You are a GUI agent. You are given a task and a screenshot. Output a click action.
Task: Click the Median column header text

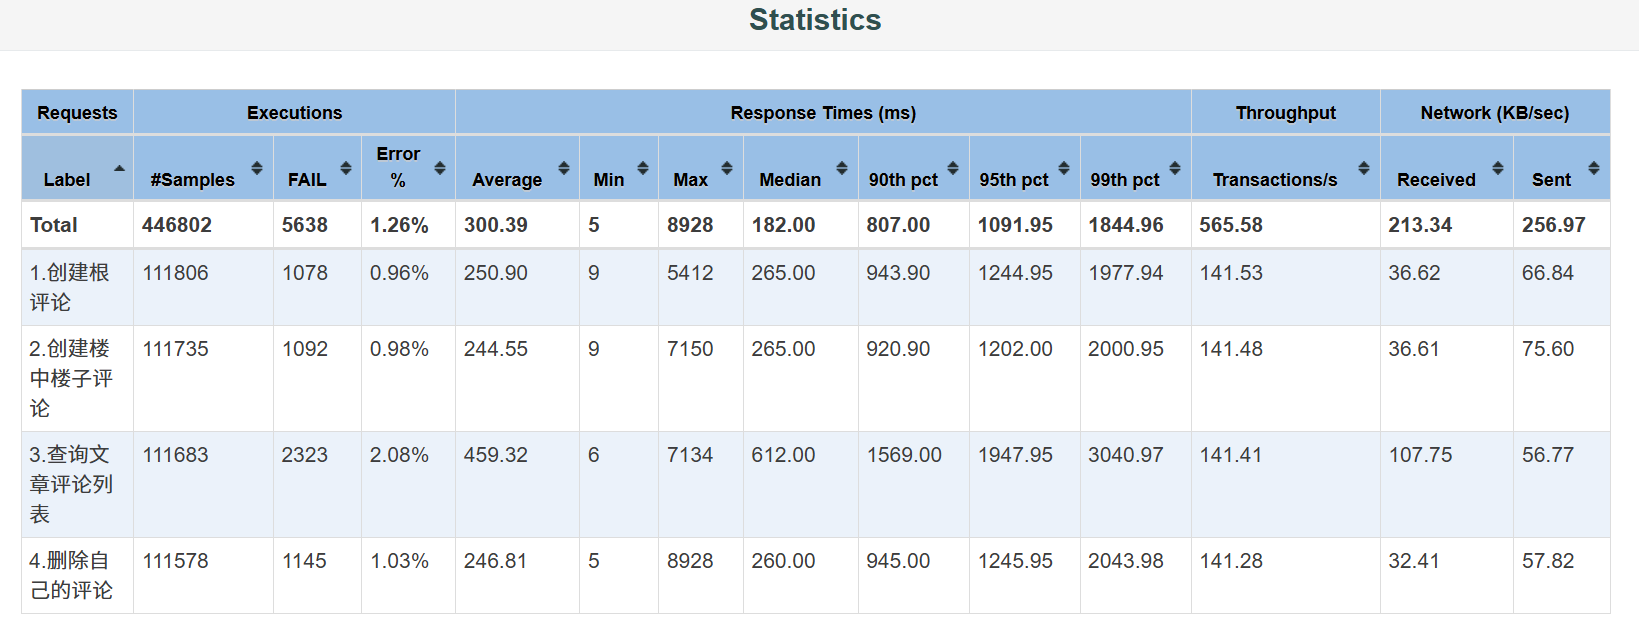click(790, 180)
